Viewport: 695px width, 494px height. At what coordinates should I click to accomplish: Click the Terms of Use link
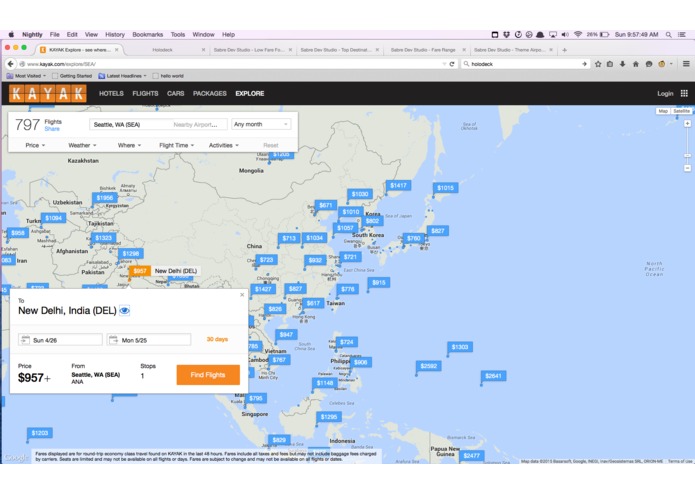point(679,461)
